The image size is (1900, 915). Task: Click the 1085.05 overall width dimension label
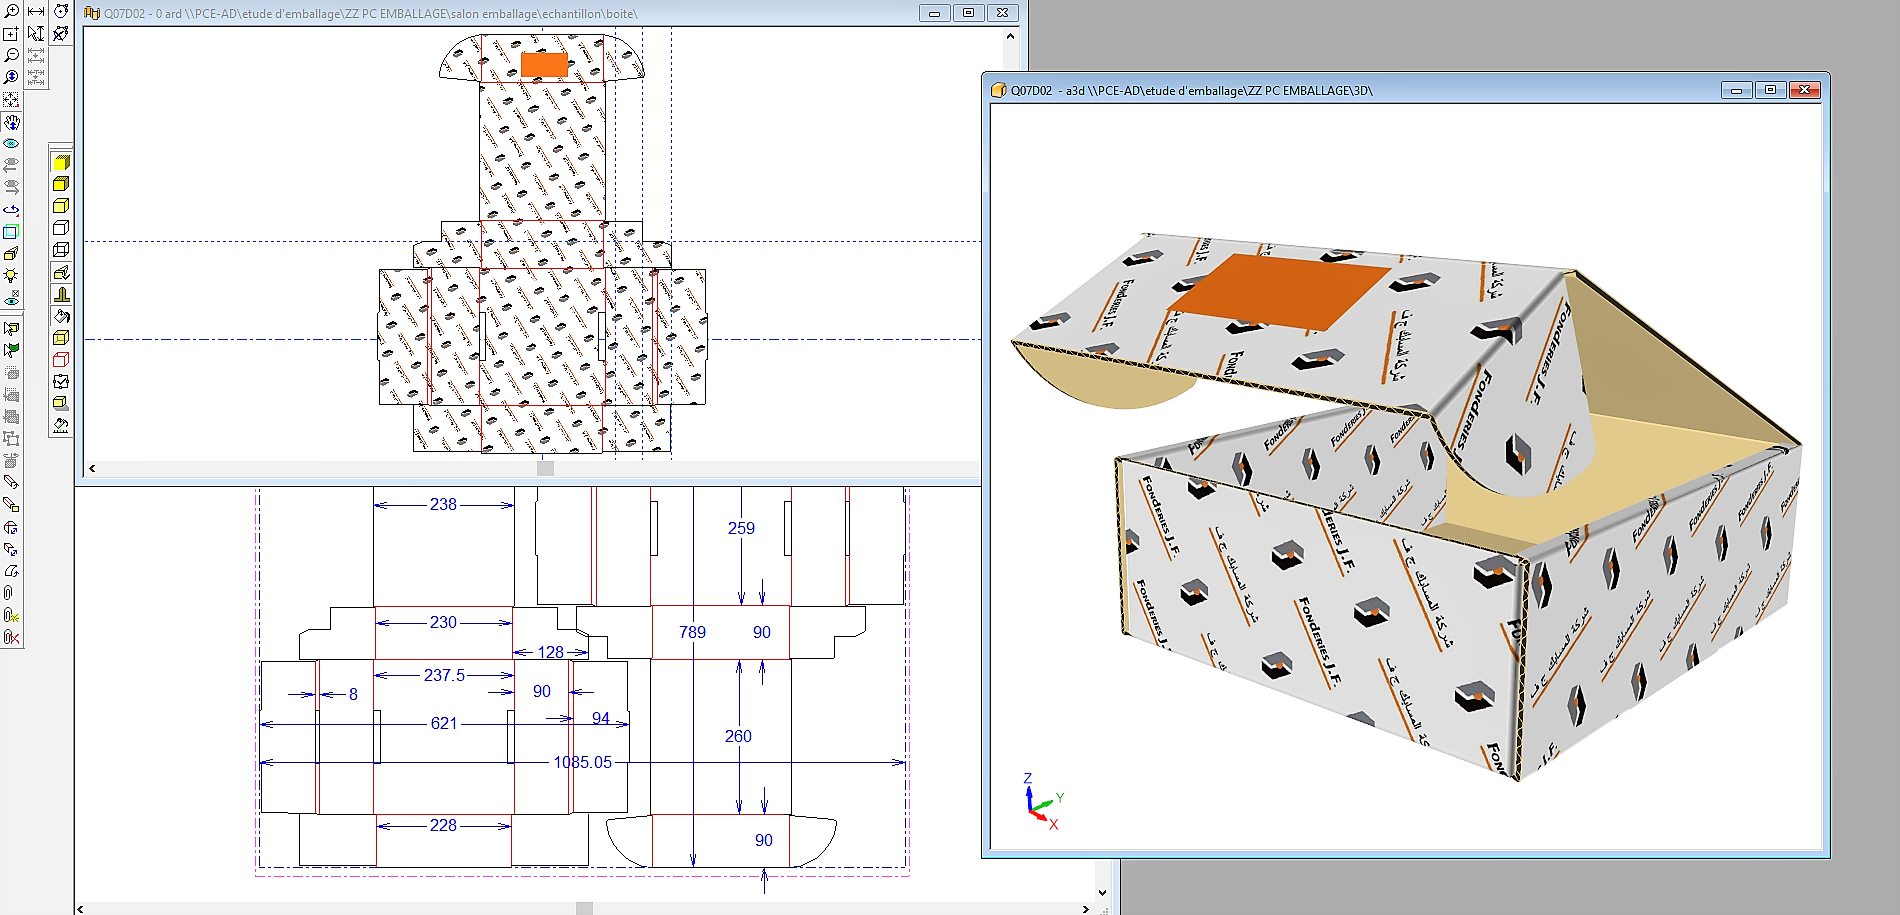click(582, 762)
